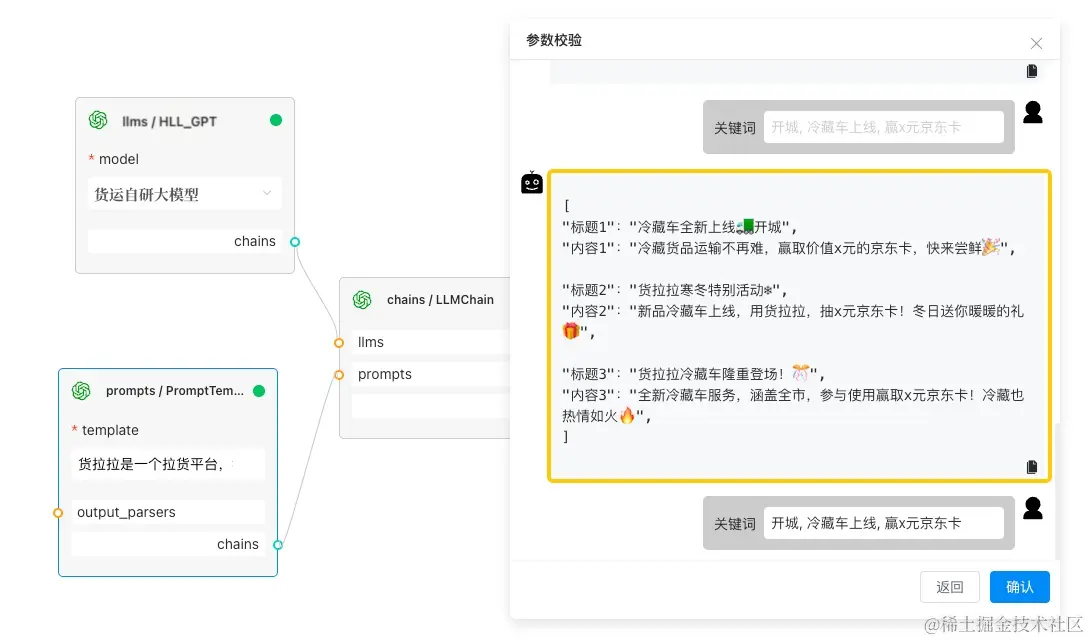Click the 确认 button
Screen dimensions: 1090x641
1020,587
